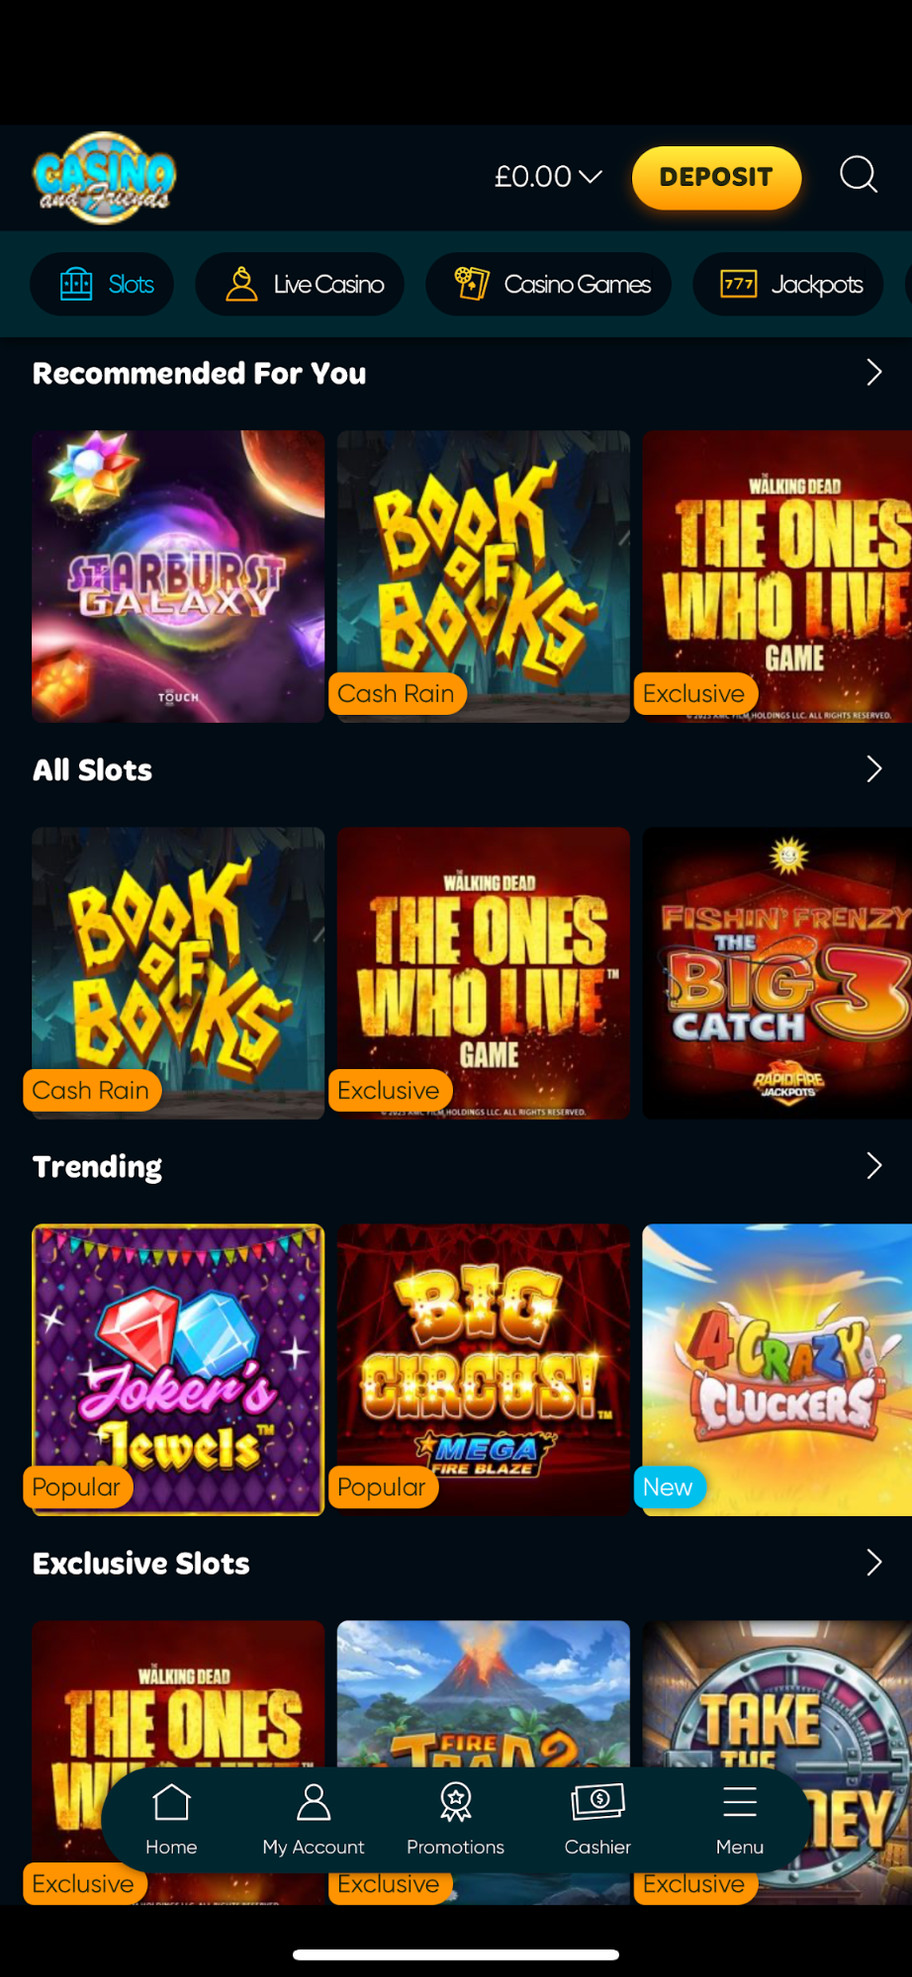Image resolution: width=912 pixels, height=1977 pixels.
Task: Expand Exclusive Slots section arrow
Action: click(x=873, y=1562)
